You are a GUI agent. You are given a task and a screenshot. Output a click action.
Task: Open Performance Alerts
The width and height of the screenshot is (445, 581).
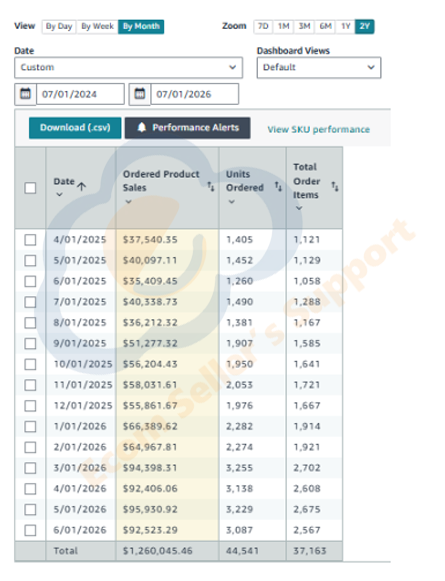(187, 128)
